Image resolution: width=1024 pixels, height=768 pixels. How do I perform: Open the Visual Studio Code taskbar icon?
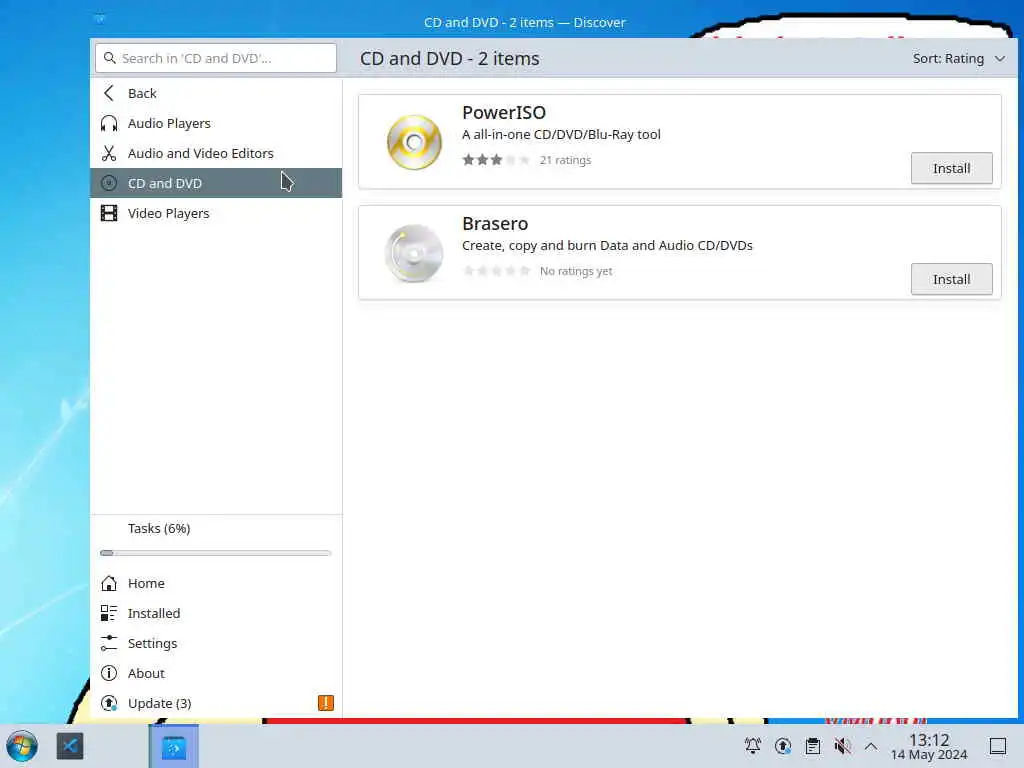click(70, 746)
